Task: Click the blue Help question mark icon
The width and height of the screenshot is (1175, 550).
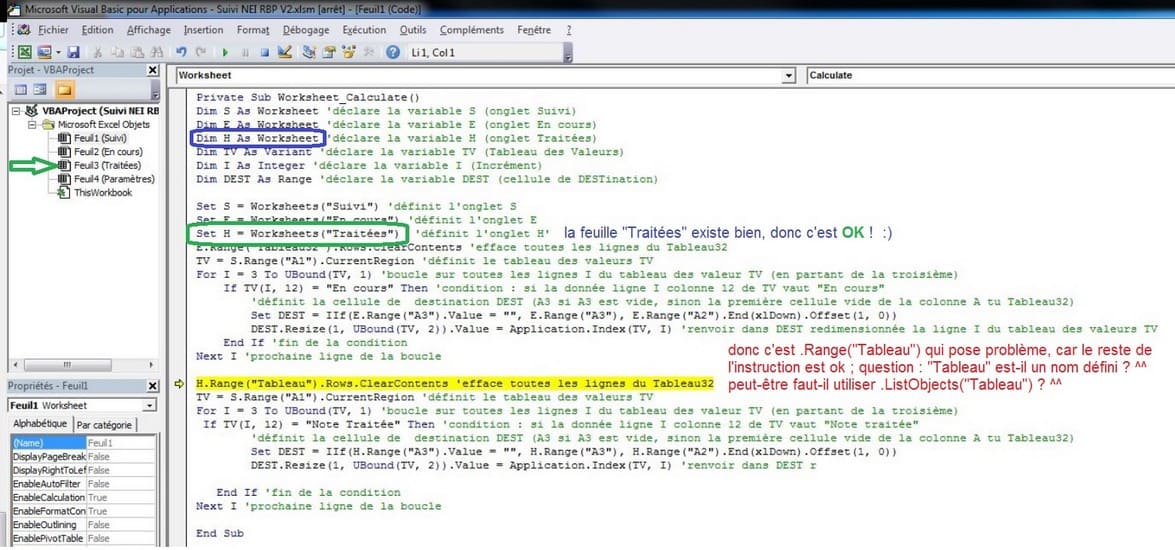Action: pyautogui.click(x=393, y=52)
